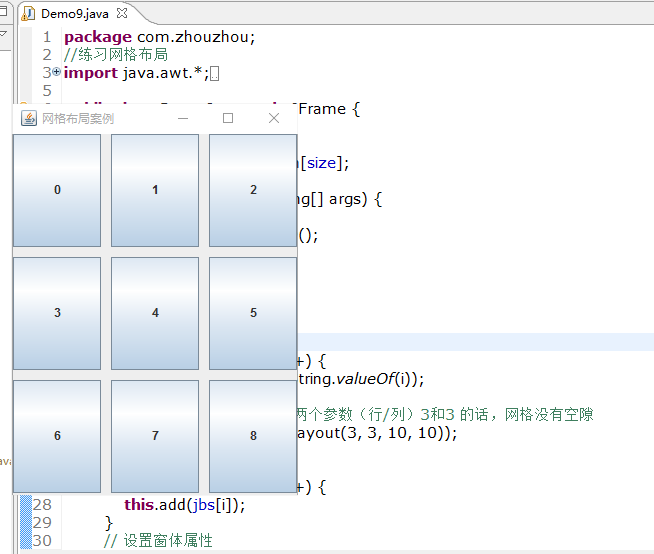Click the import keyword on line 3
Viewport: 654px width, 554px height.
(91, 73)
